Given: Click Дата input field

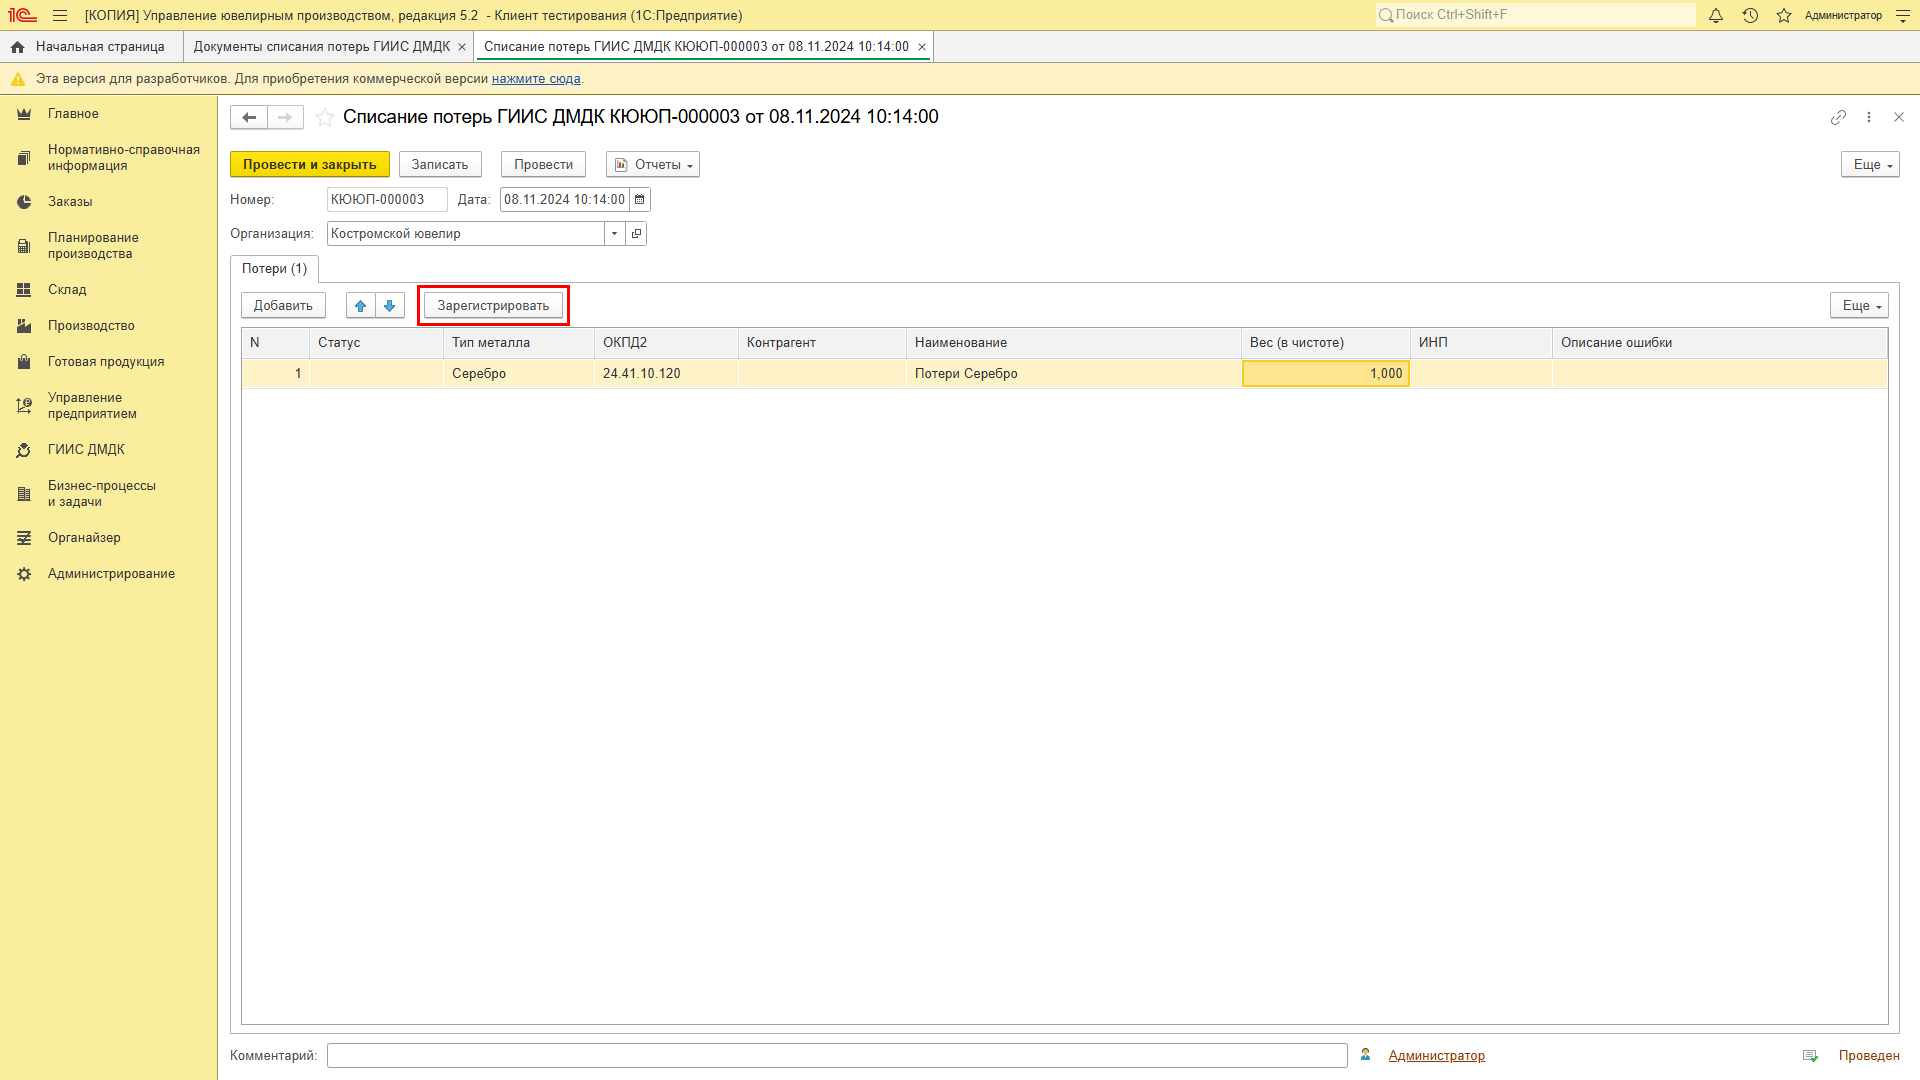Looking at the screenshot, I should coord(564,200).
